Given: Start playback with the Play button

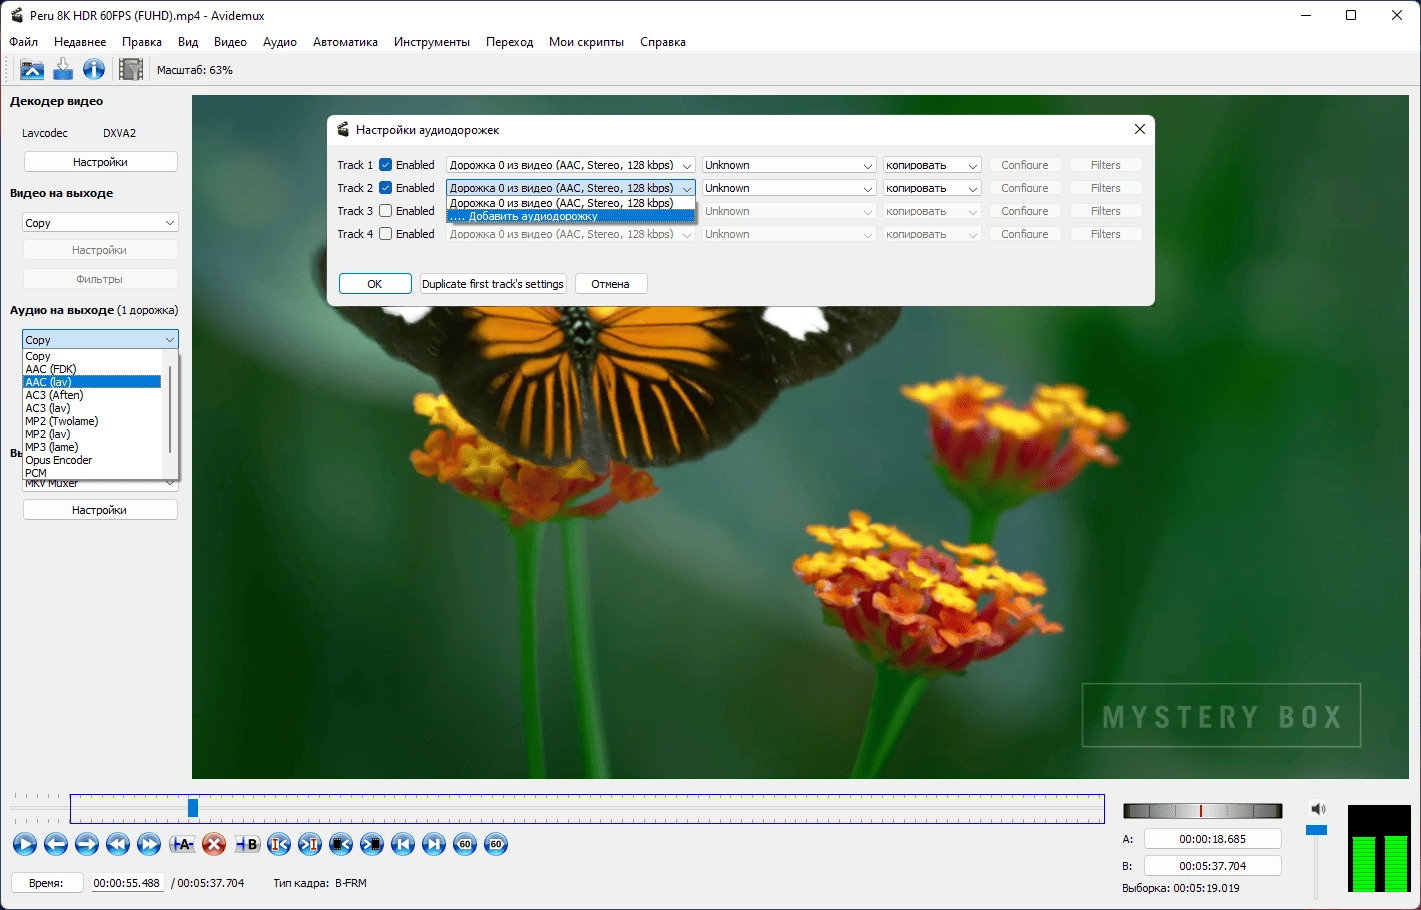Looking at the screenshot, I should click(25, 845).
